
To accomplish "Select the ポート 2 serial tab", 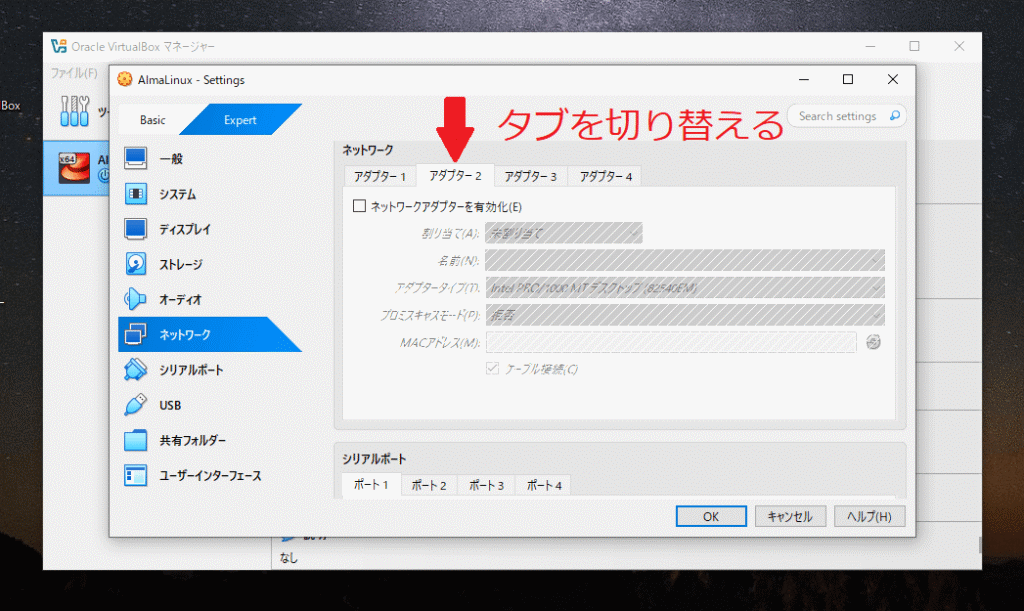I will 428,486.
